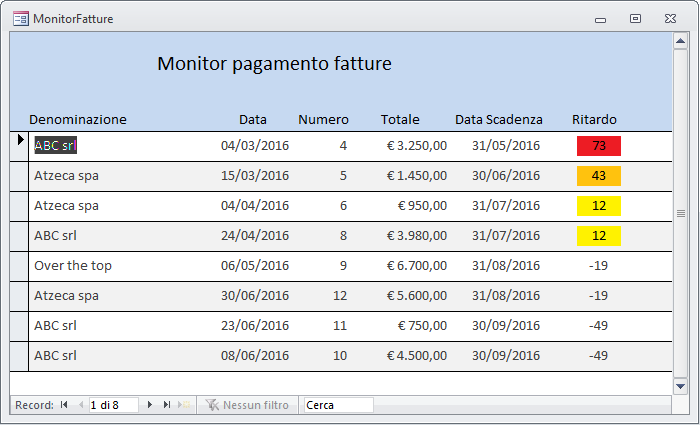Image resolution: width=700 pixels, height=425 pixels.
Task: Click the scroll up arrow
Action: 680,42
